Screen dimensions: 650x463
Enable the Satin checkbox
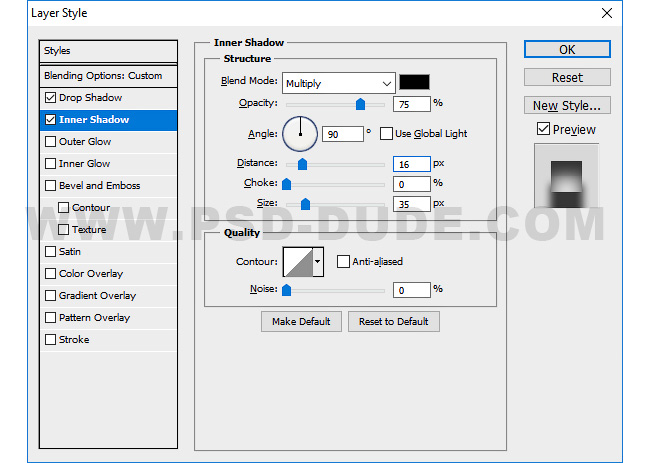[51, 252]
